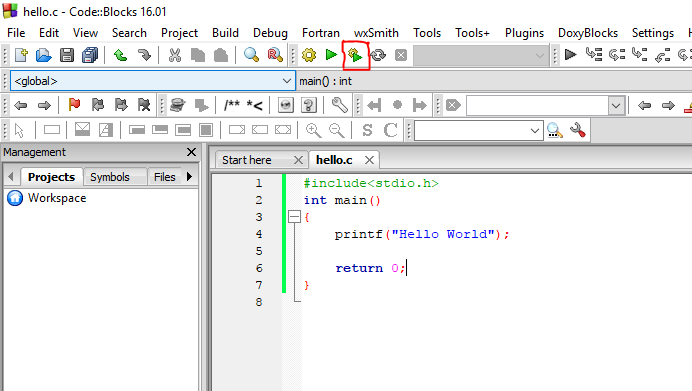
Task: Undo the last edit
Action: pyautogui.click(x=120, y=55)
